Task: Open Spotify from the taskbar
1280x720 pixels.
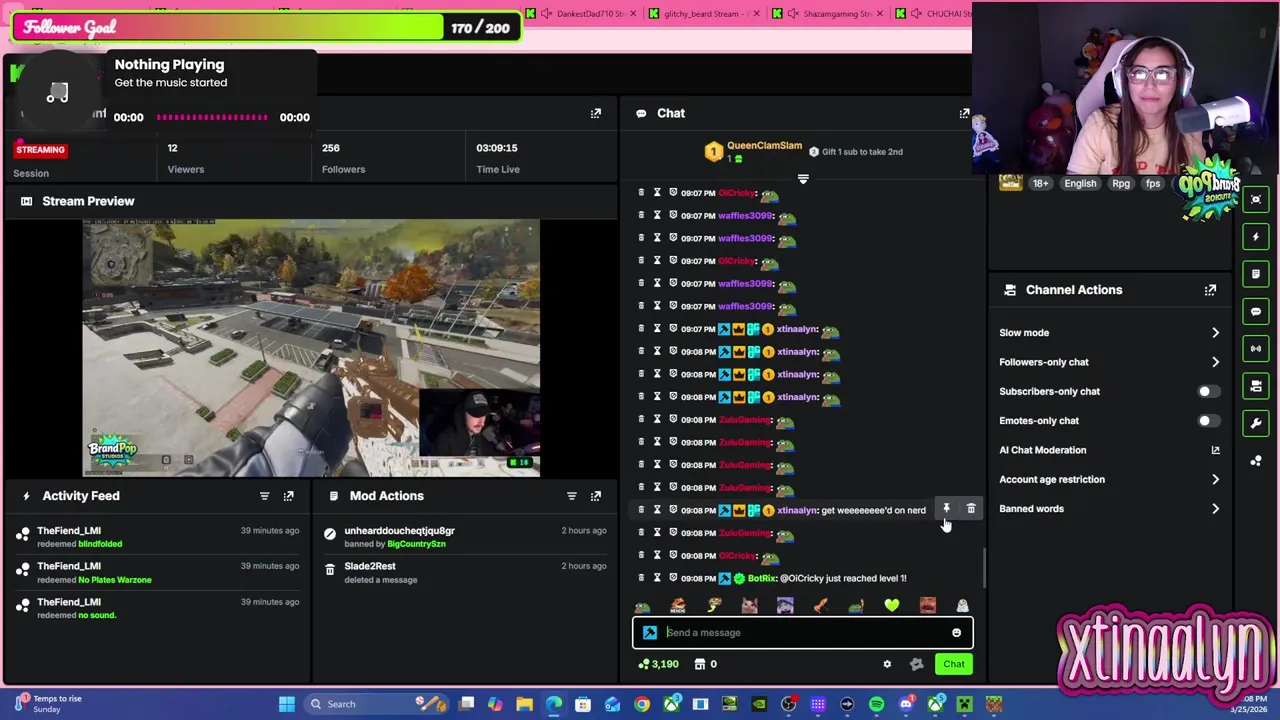Action: pyautogui.click(x=876, y=704)
